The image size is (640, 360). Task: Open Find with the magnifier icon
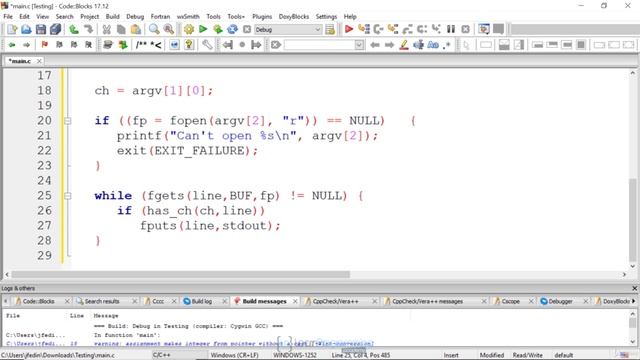(x=154, y=29)
